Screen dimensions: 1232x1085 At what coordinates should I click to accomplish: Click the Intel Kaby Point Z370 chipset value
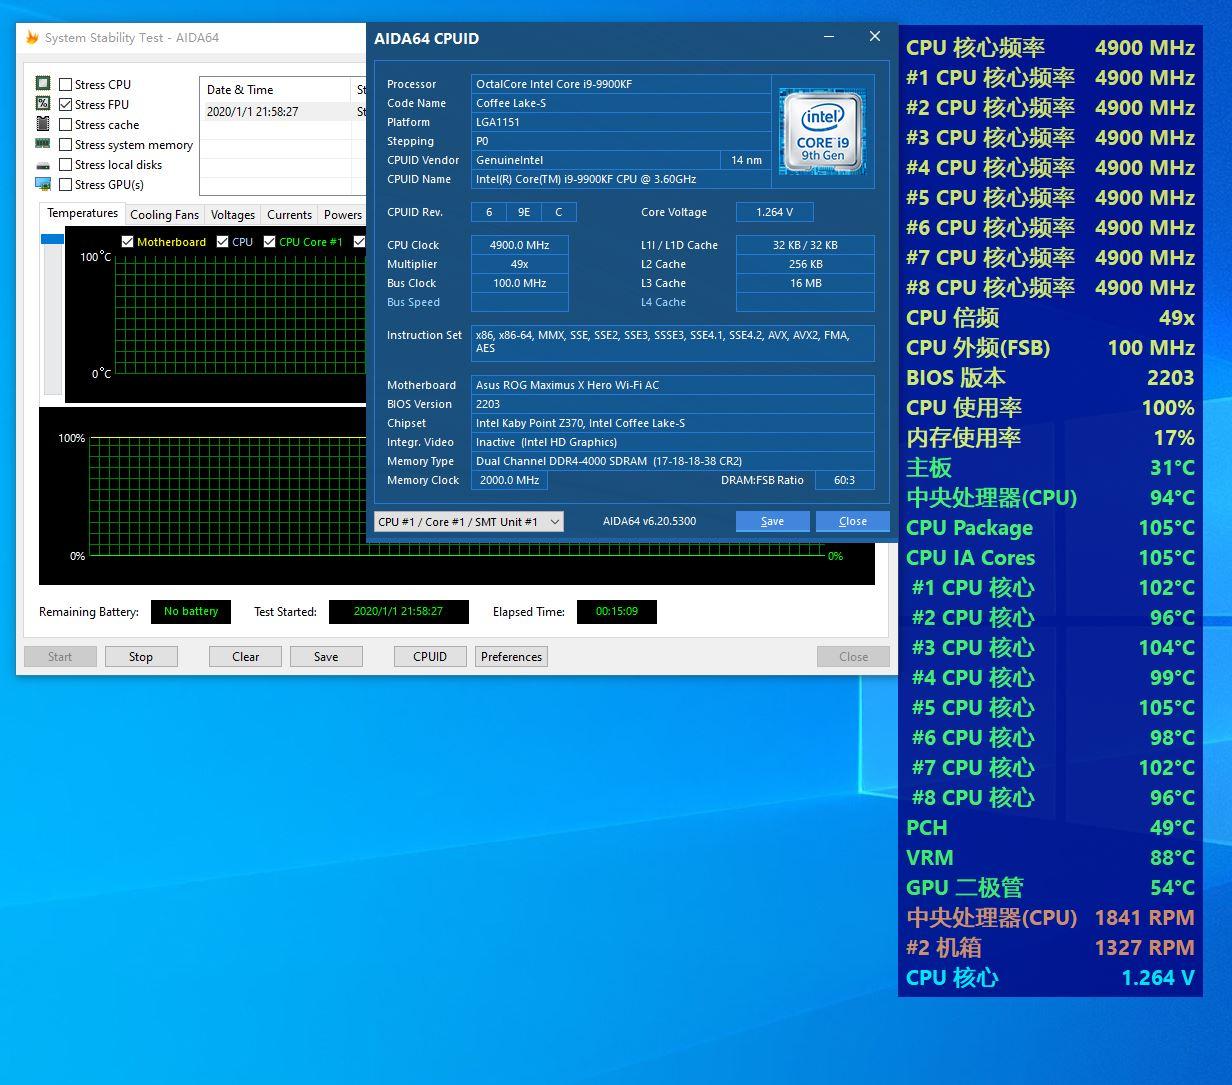coord(672,423)
